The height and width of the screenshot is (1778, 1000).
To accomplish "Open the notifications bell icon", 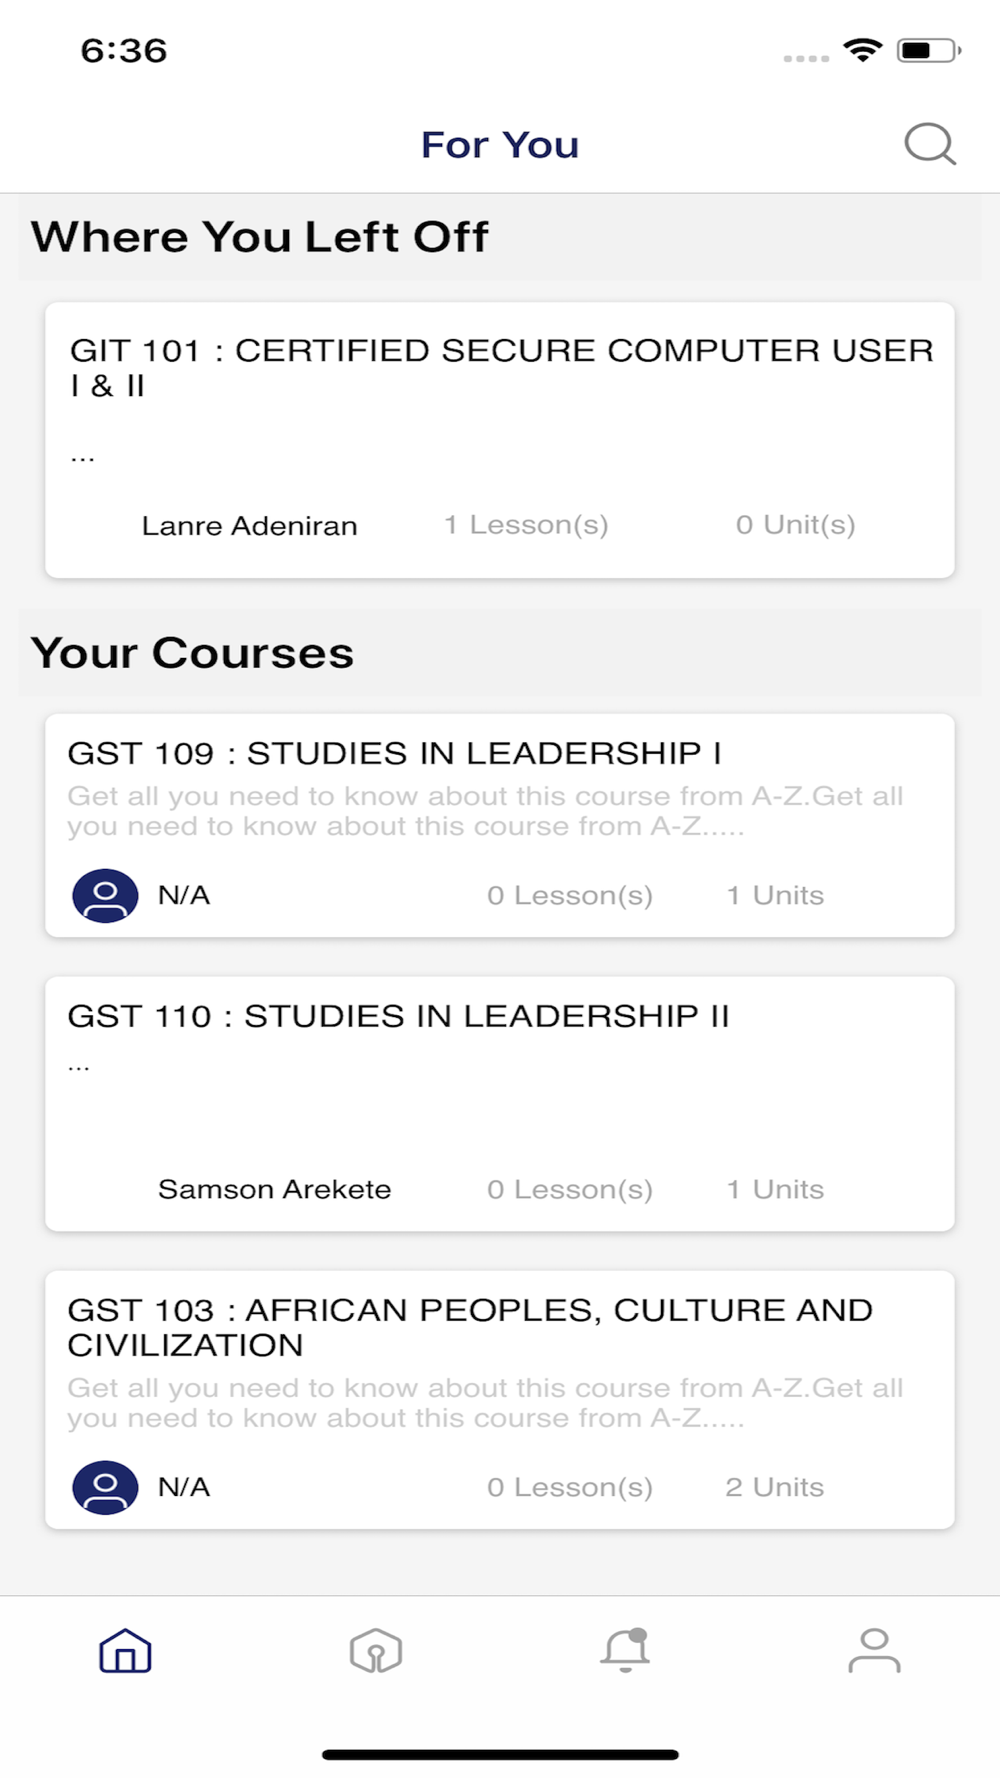I will [625, 1650].
